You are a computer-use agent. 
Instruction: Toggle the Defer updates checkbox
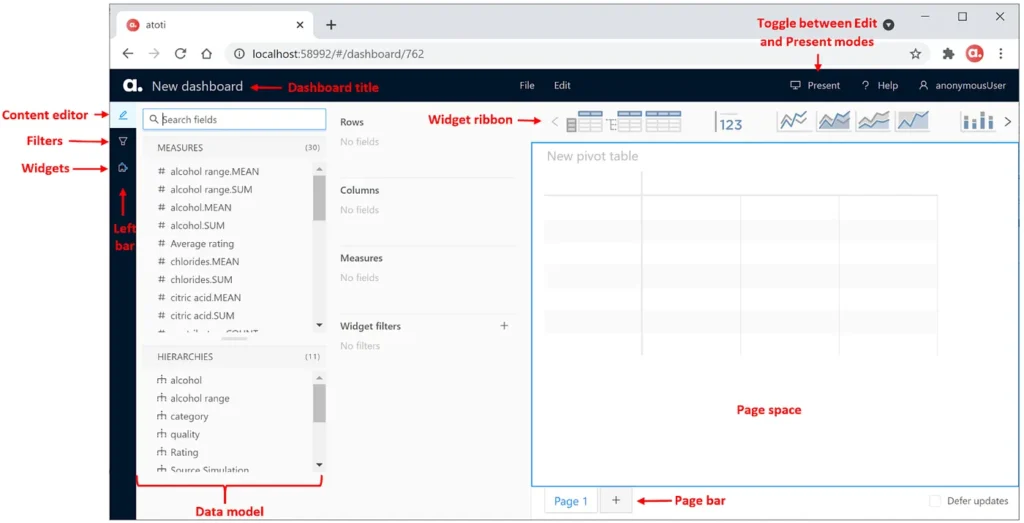coord(935,501)
